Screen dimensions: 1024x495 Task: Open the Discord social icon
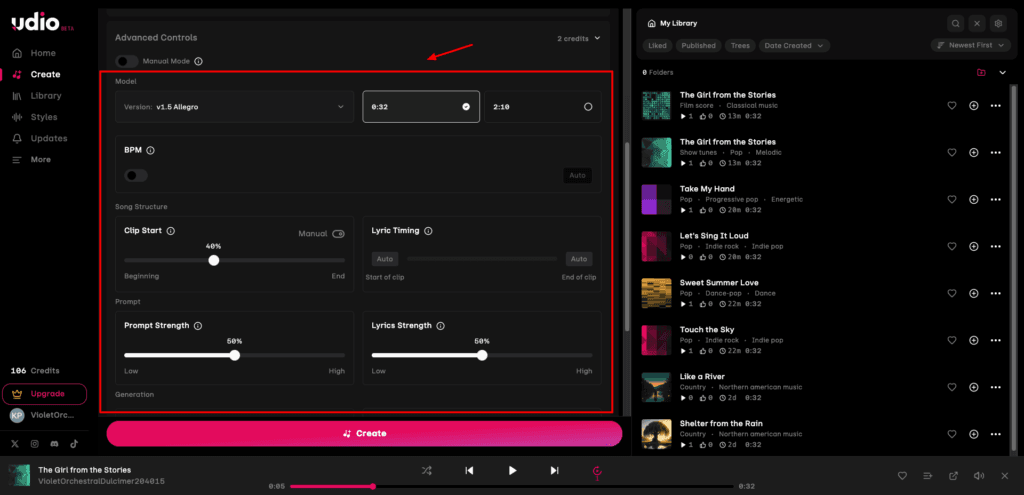click(x=54, y=443)
